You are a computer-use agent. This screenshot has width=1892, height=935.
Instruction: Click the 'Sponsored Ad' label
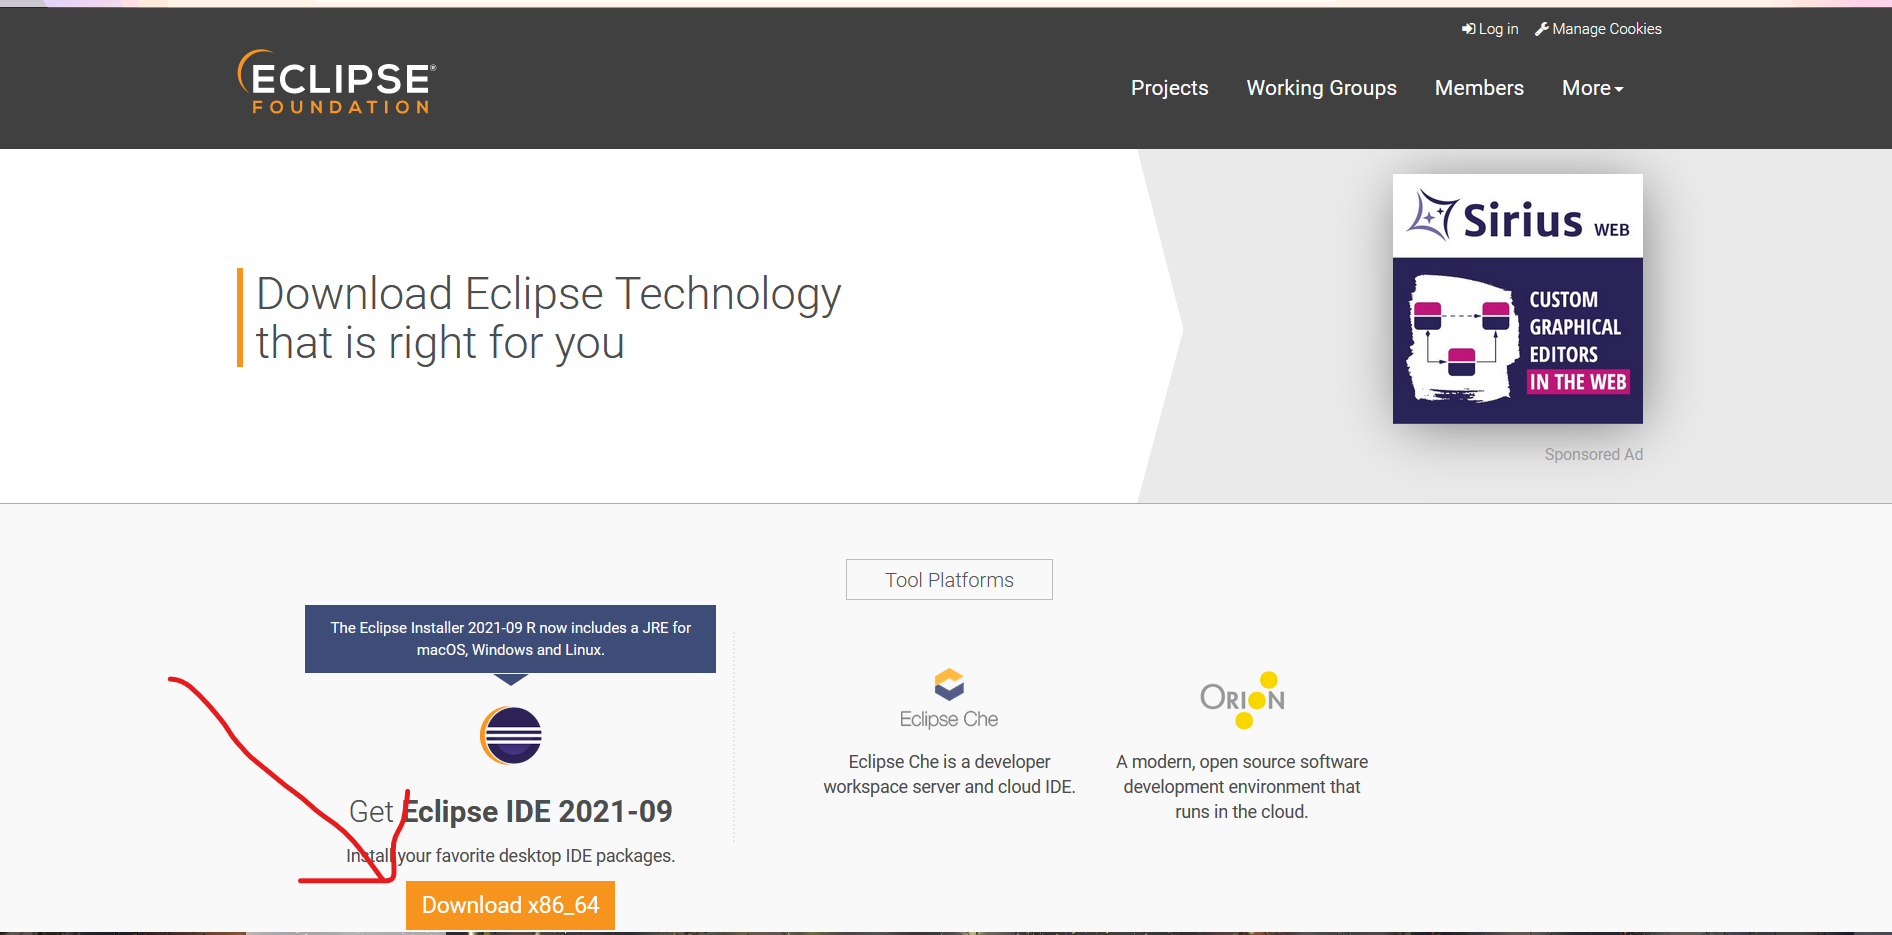click(x=1594, y=454)
